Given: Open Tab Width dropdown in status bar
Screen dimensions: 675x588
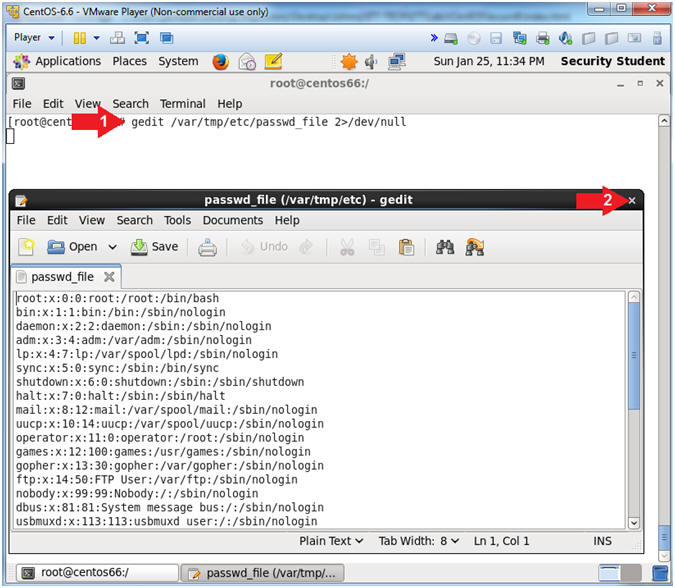Looking at the screenshot, I should 419,541.
